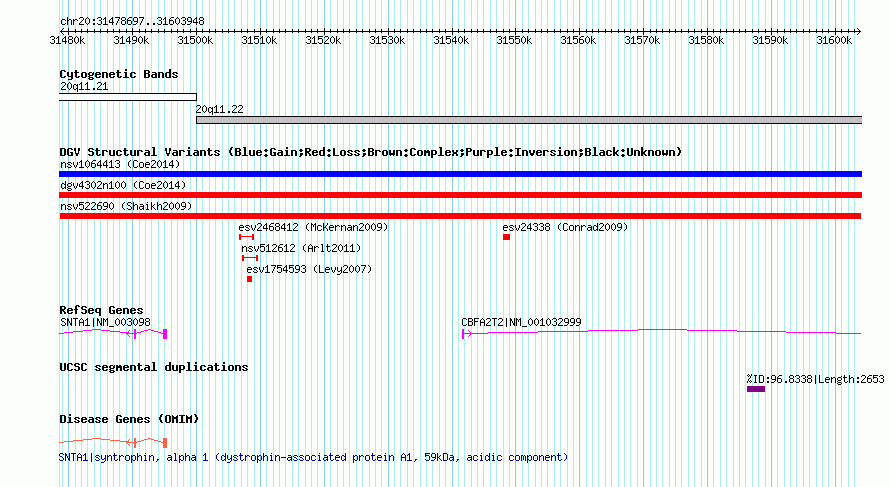Select the SNTA1 RefSeq magenta gene glyph
890x487 pixels.
pos(113,333)
